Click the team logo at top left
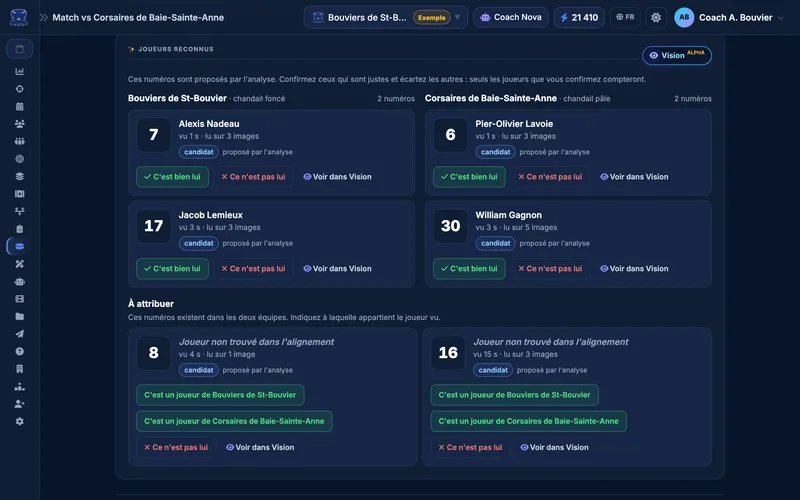The height and width of the screenshot is (500, 800). pos(19,17)
